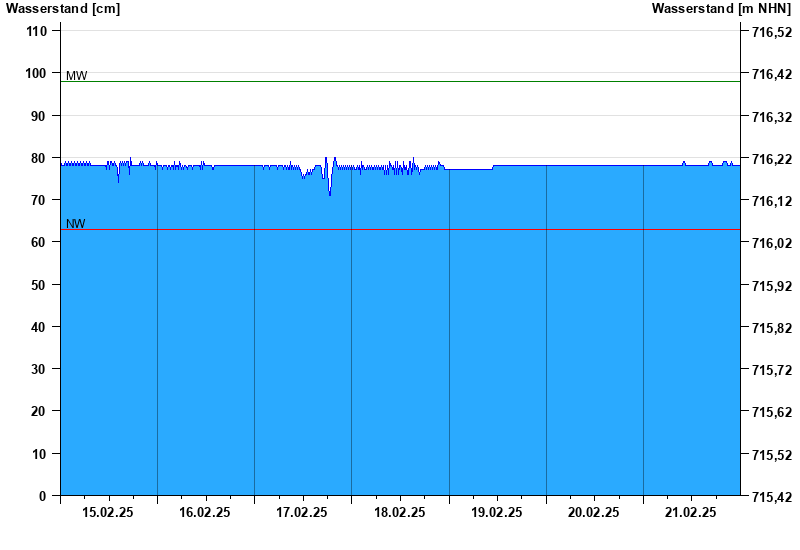Click the deepest water level dip on 17.02.25
800x550 pixels.
click(330, 194)
